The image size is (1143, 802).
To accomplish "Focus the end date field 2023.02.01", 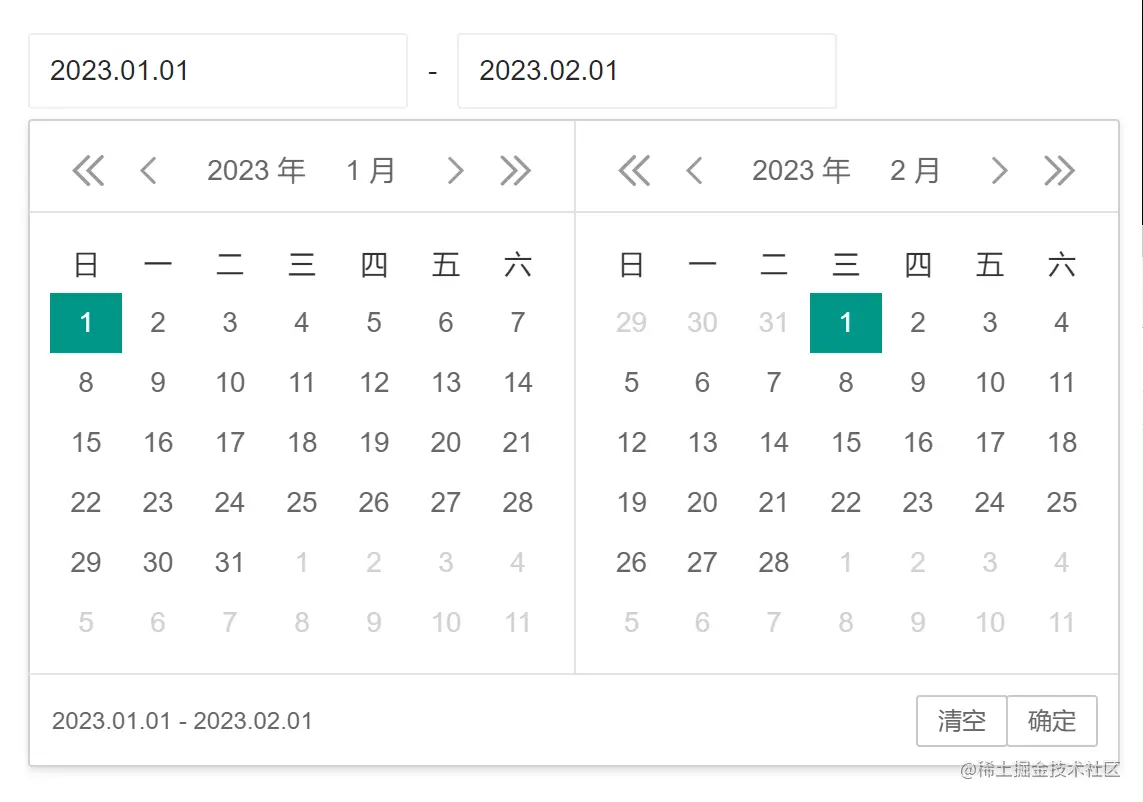I will click(x=646, y=71).
